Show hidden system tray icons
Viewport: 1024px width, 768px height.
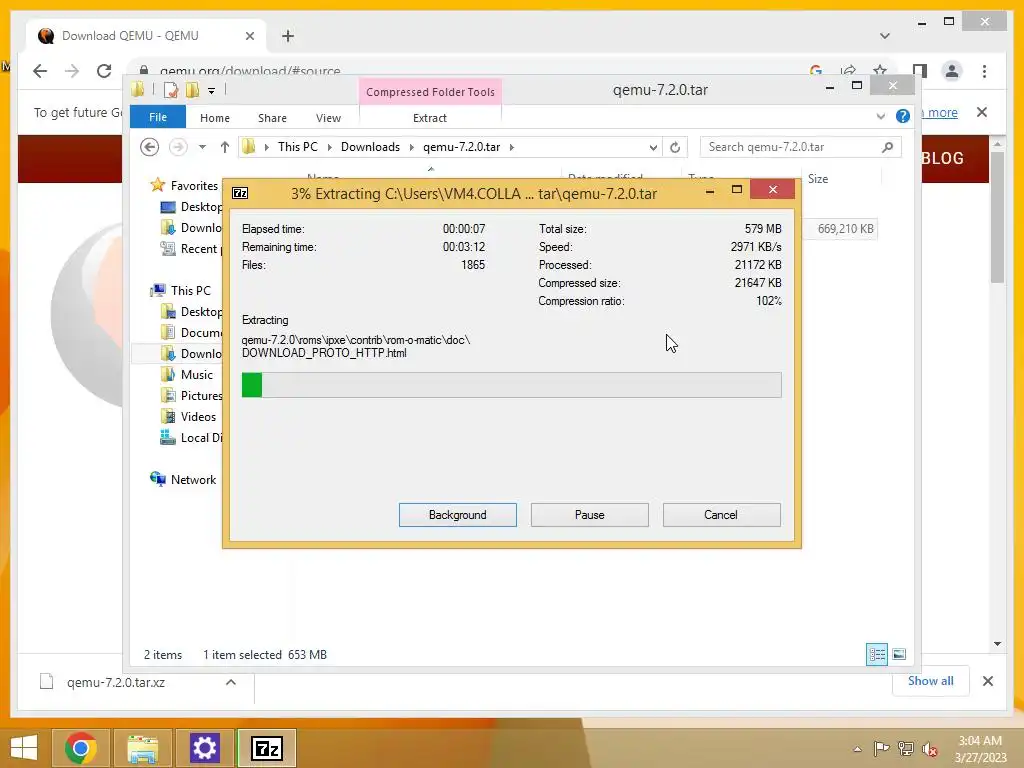857,749
